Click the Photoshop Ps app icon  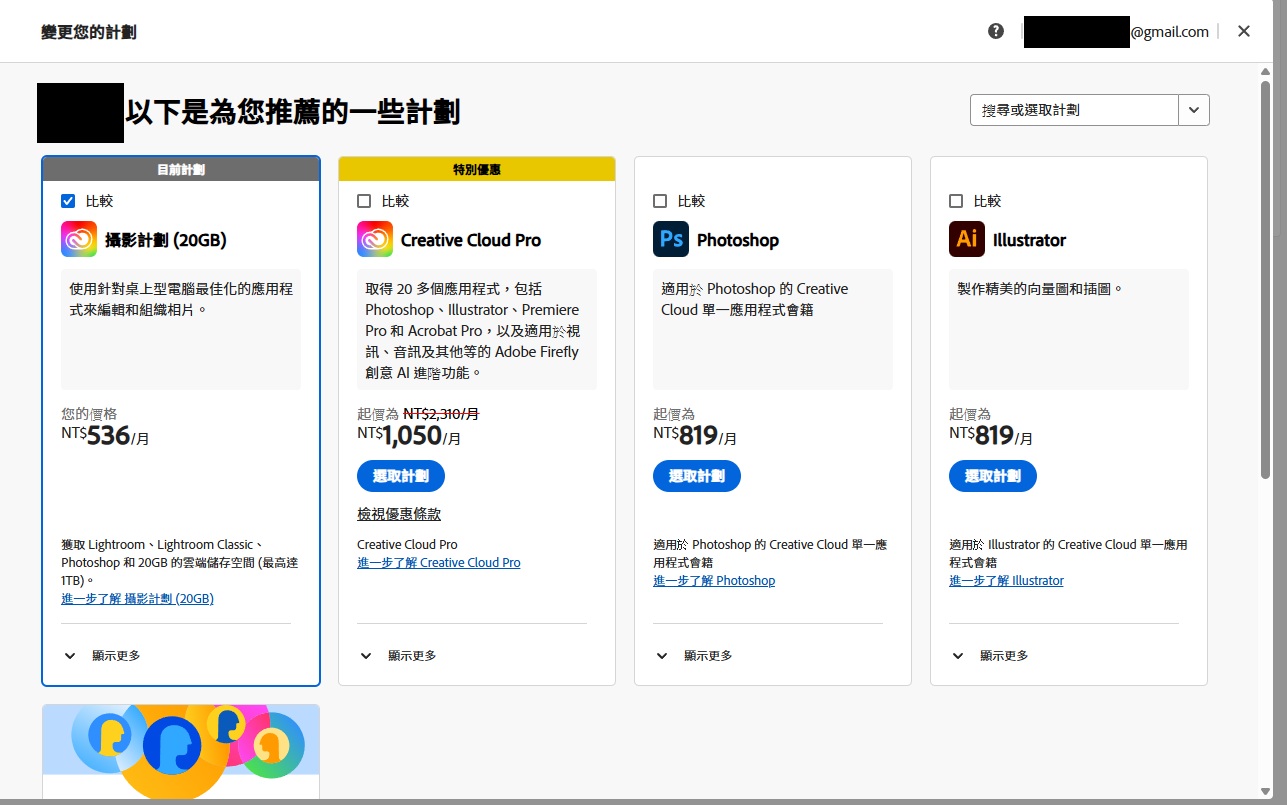(670, 240)
